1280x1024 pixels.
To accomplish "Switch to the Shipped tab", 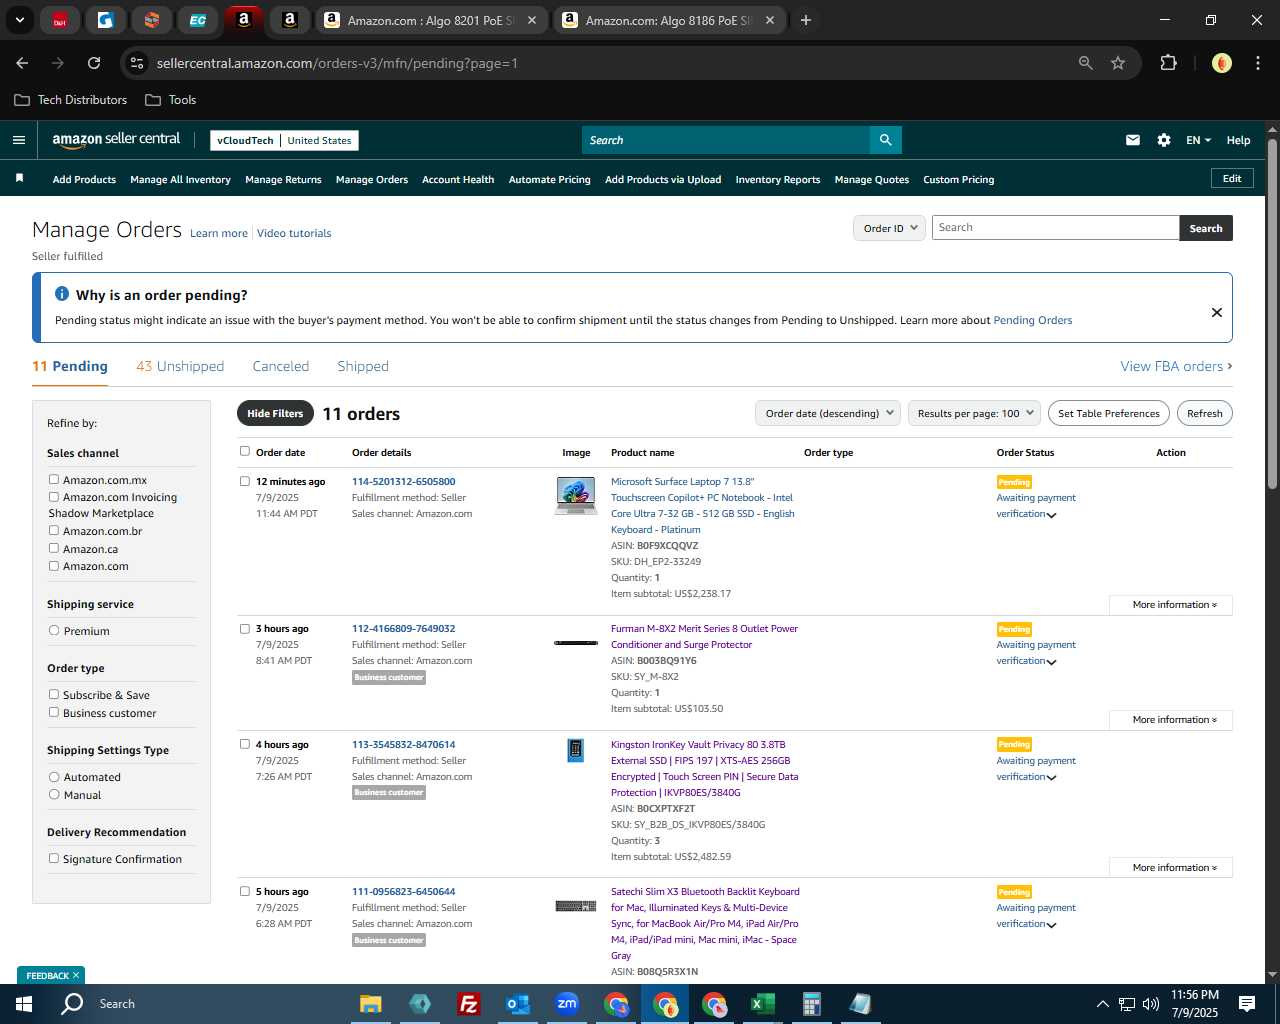I will pos(363,366).
